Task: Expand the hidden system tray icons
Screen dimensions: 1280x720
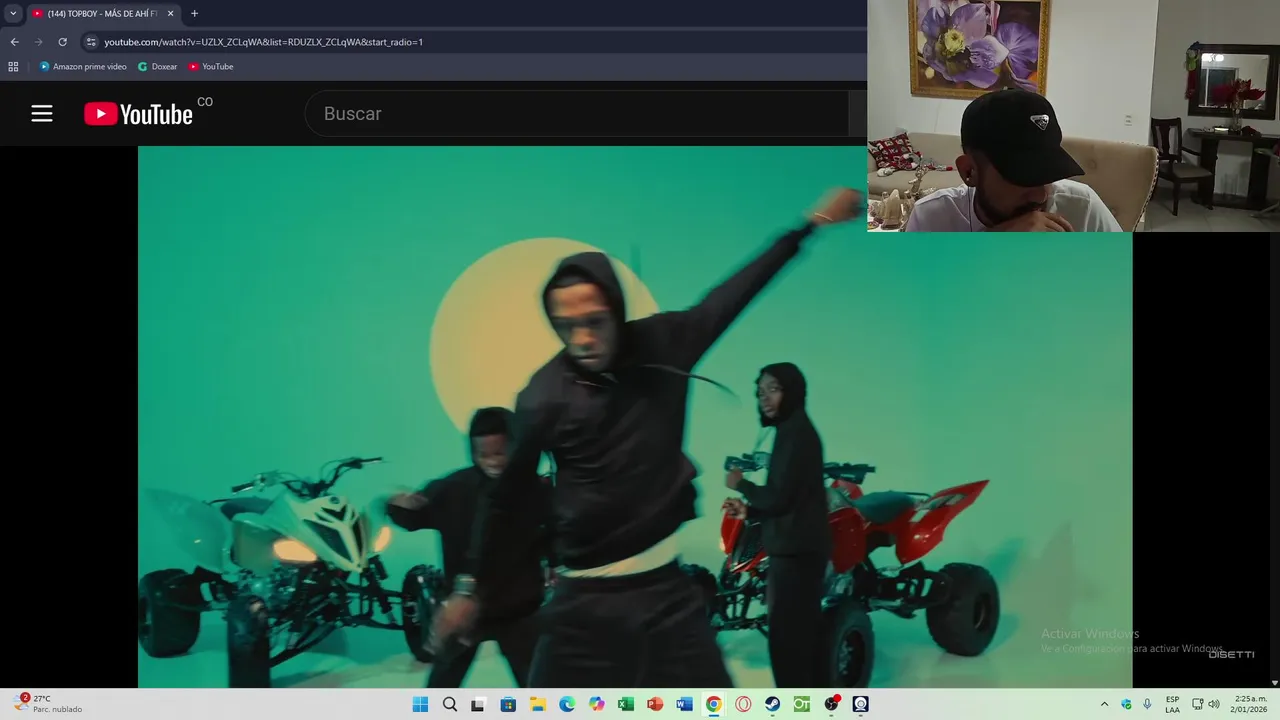Action: 1104,704
